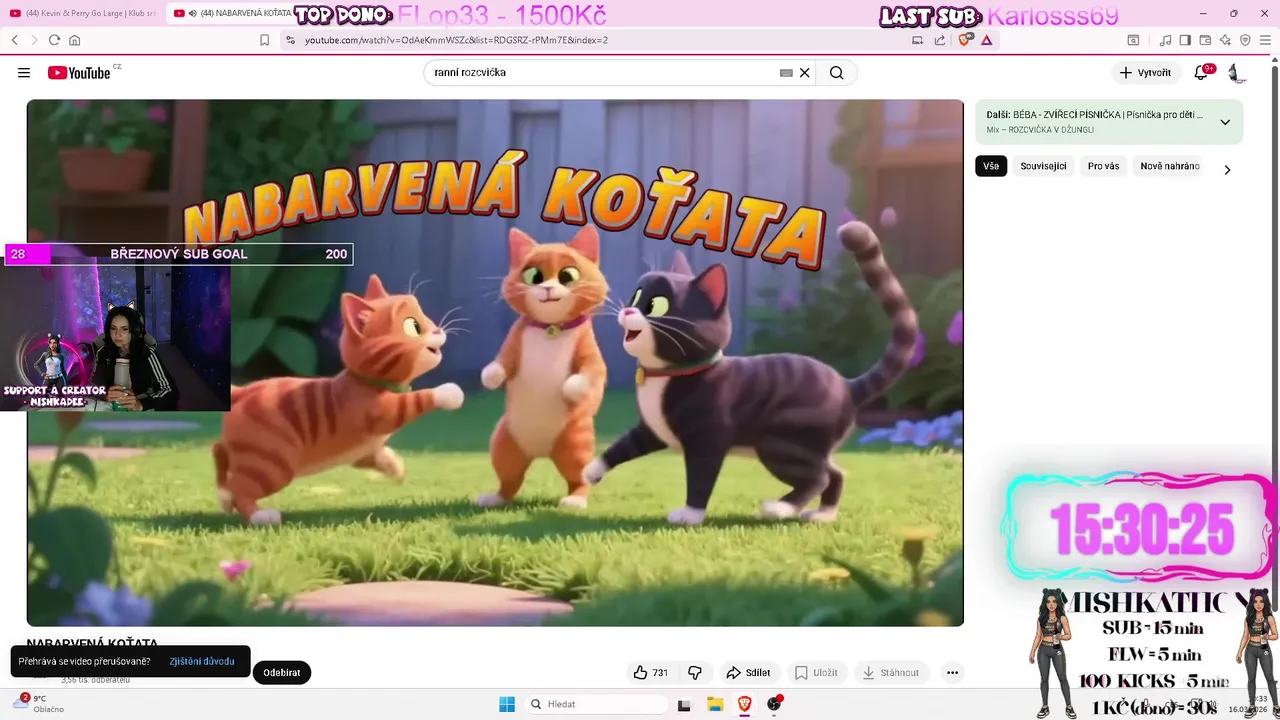
Task: Click the Zjištění důvodu link
Action: (202, 661)
